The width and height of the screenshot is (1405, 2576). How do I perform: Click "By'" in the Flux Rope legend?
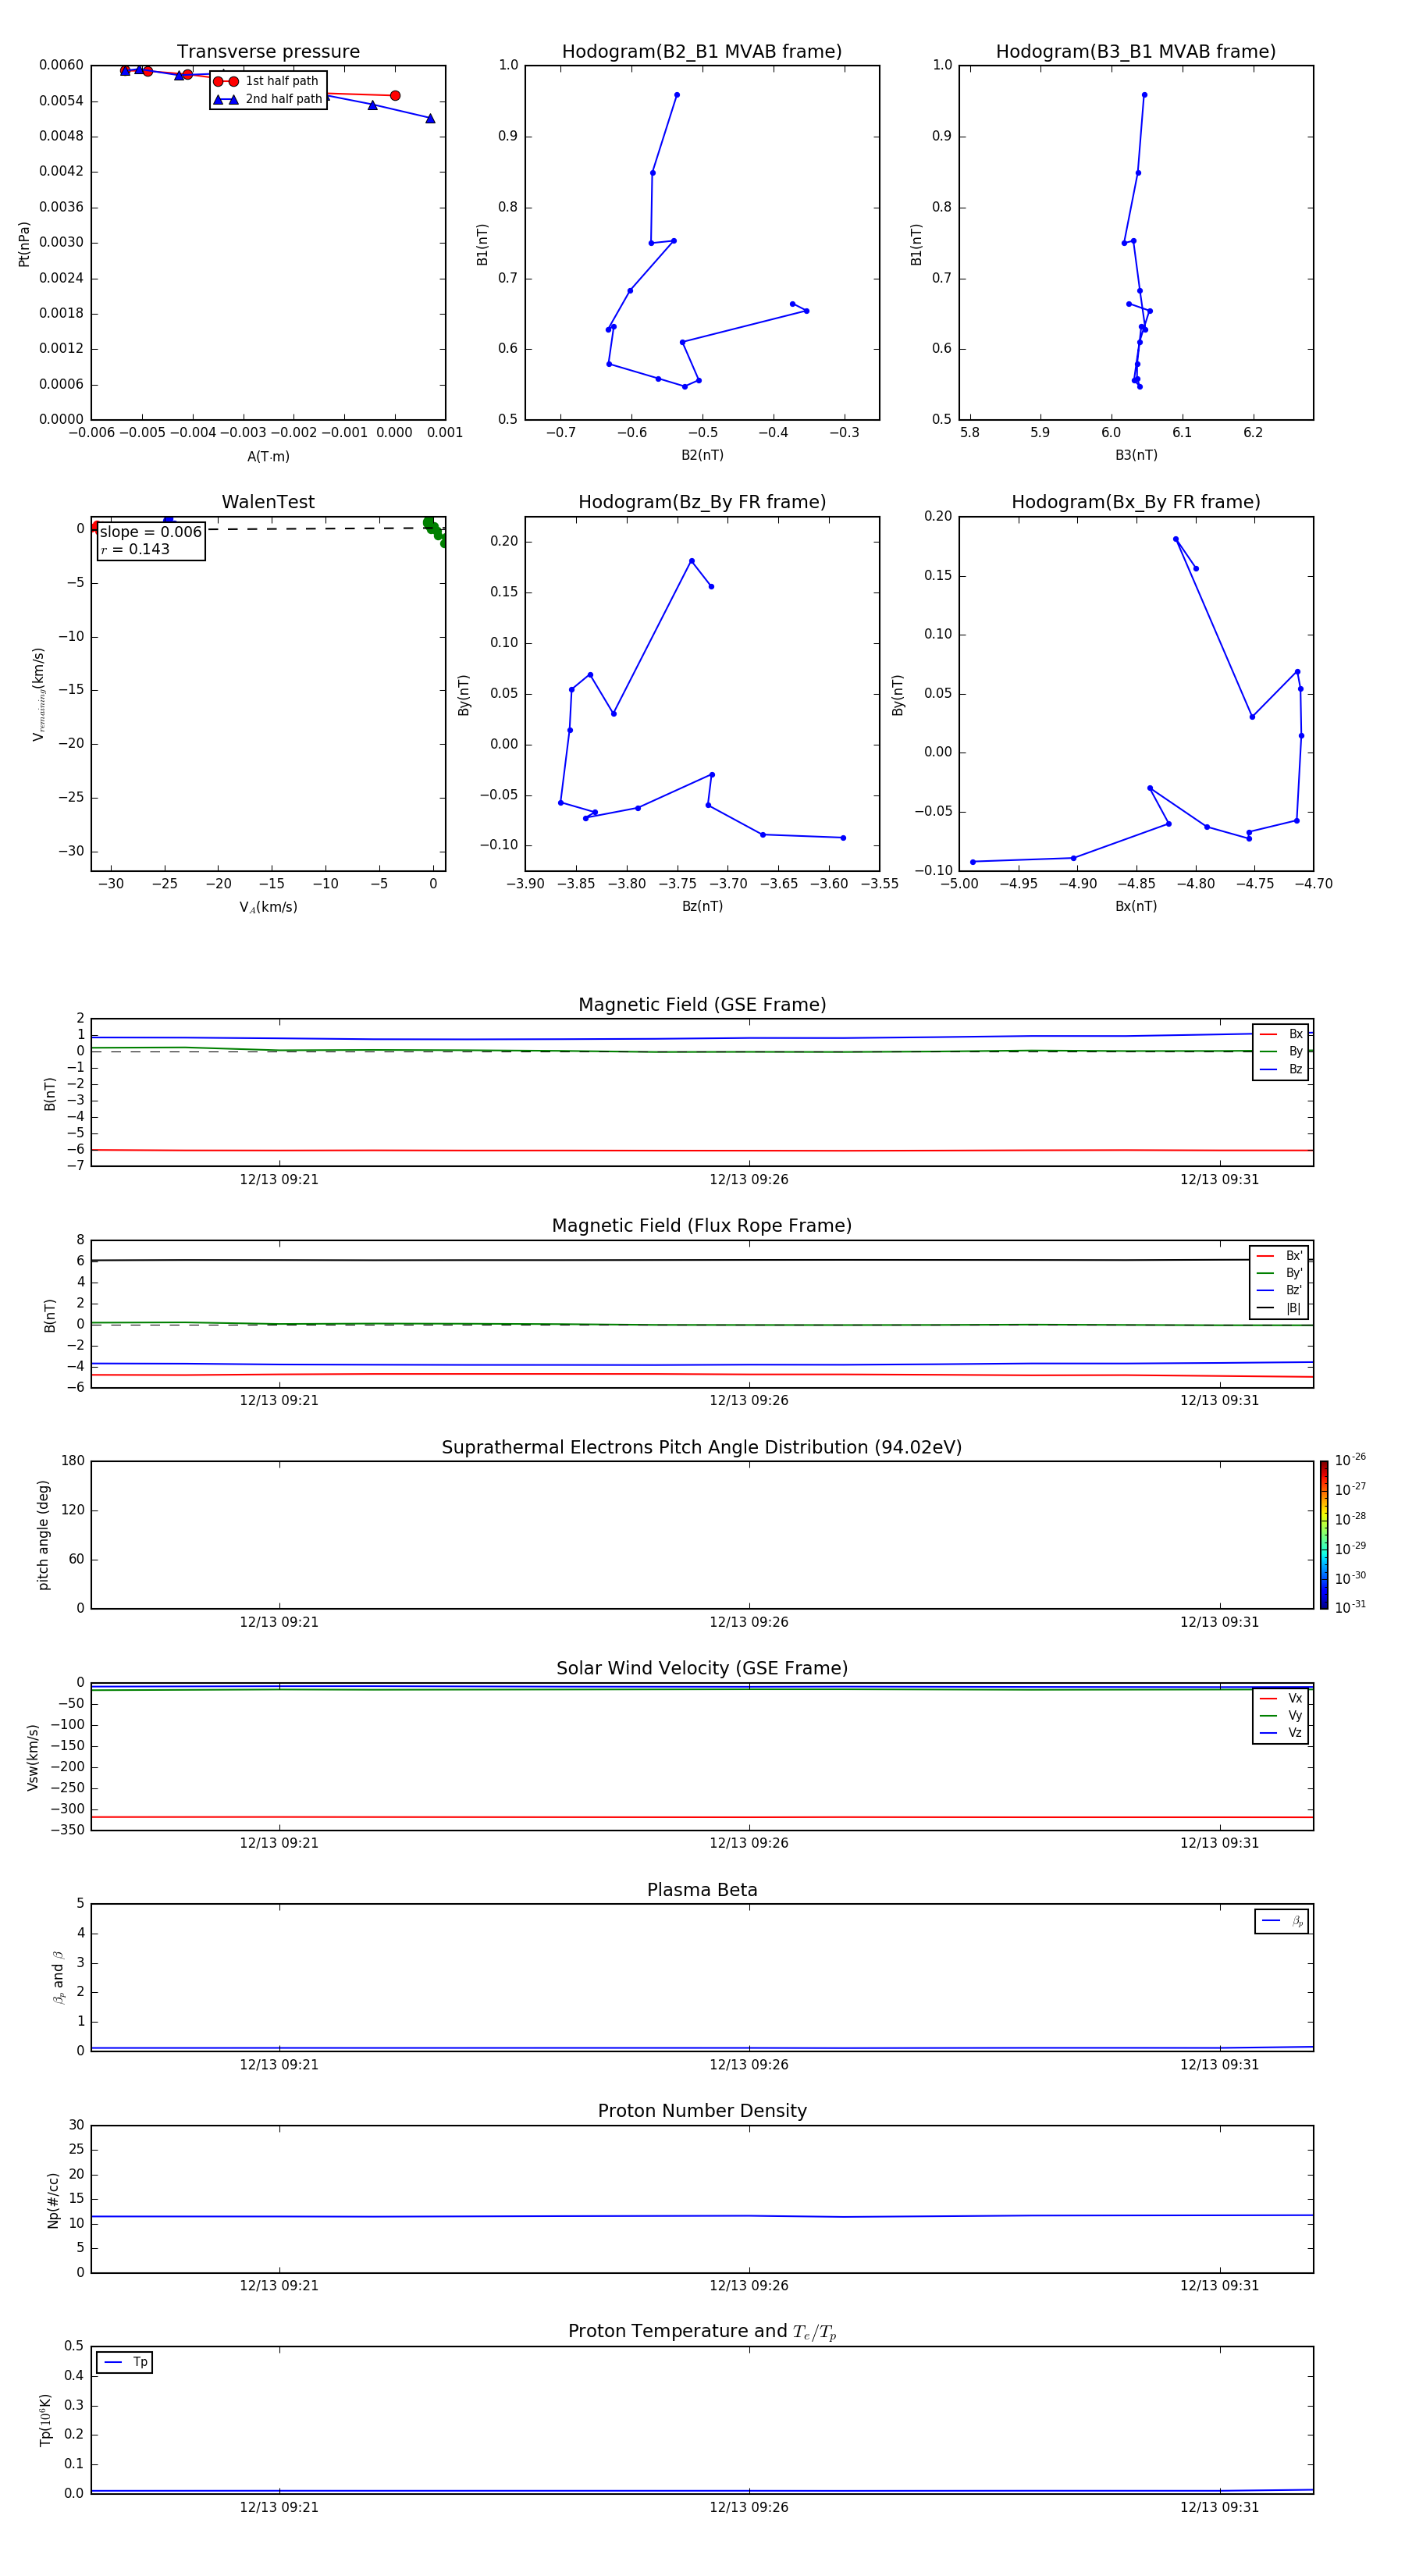pos(1280,1273)
